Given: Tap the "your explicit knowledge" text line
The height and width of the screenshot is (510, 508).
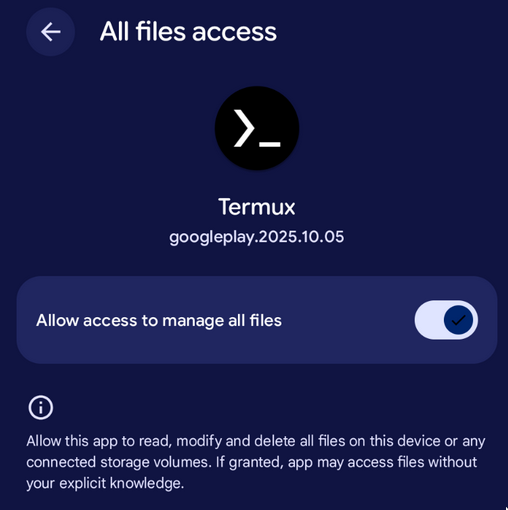Looking at the screenshot, I should click(105, 483).
